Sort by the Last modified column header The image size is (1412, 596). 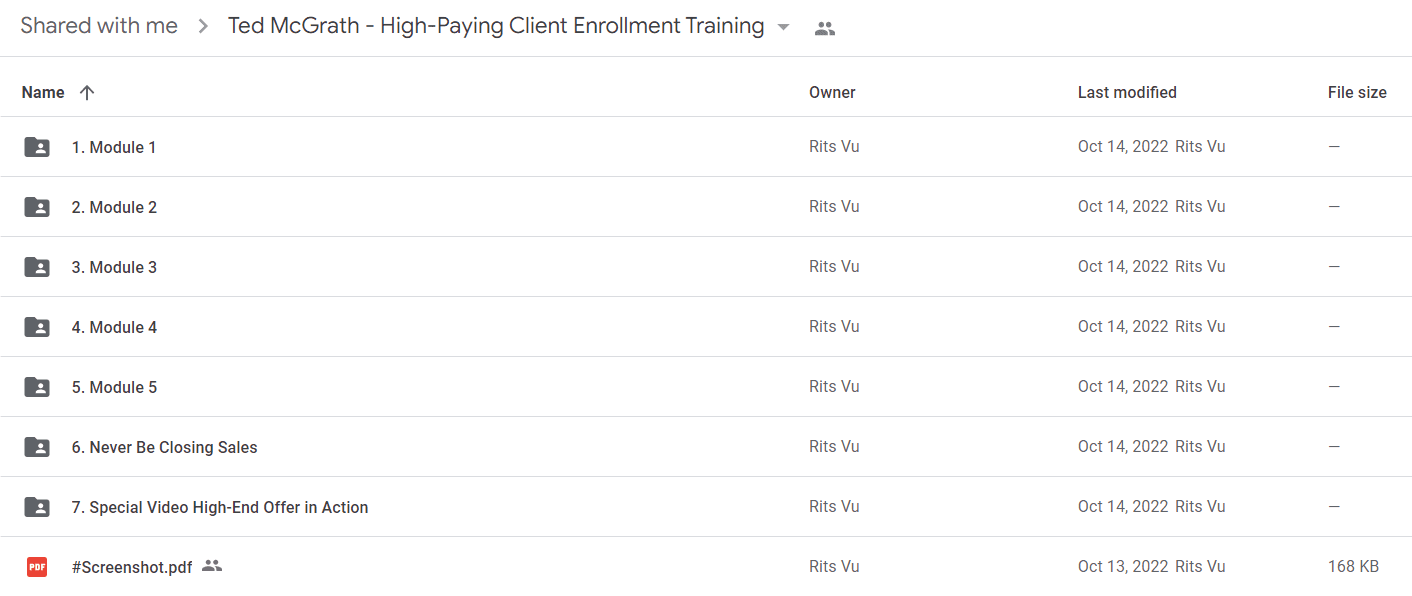point(1127,92)
